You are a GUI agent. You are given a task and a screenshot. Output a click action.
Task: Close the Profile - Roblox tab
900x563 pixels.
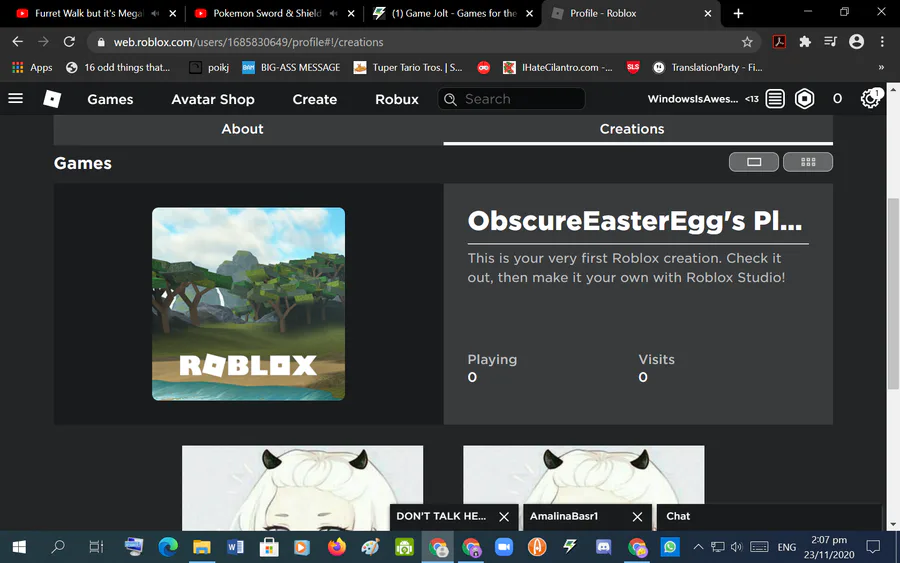(708, 13)
